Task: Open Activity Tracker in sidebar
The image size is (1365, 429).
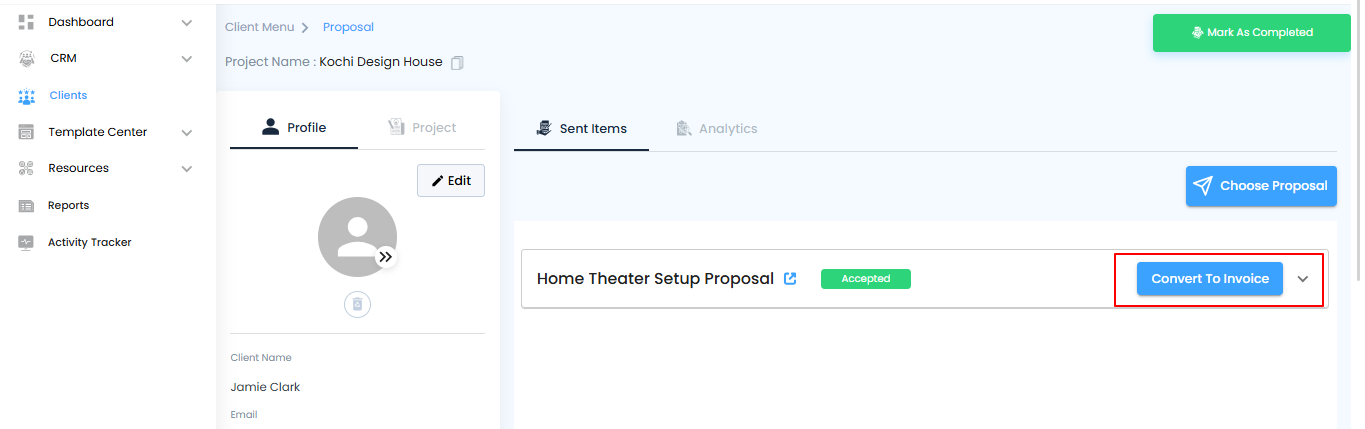Action: (x=89, y=242)
